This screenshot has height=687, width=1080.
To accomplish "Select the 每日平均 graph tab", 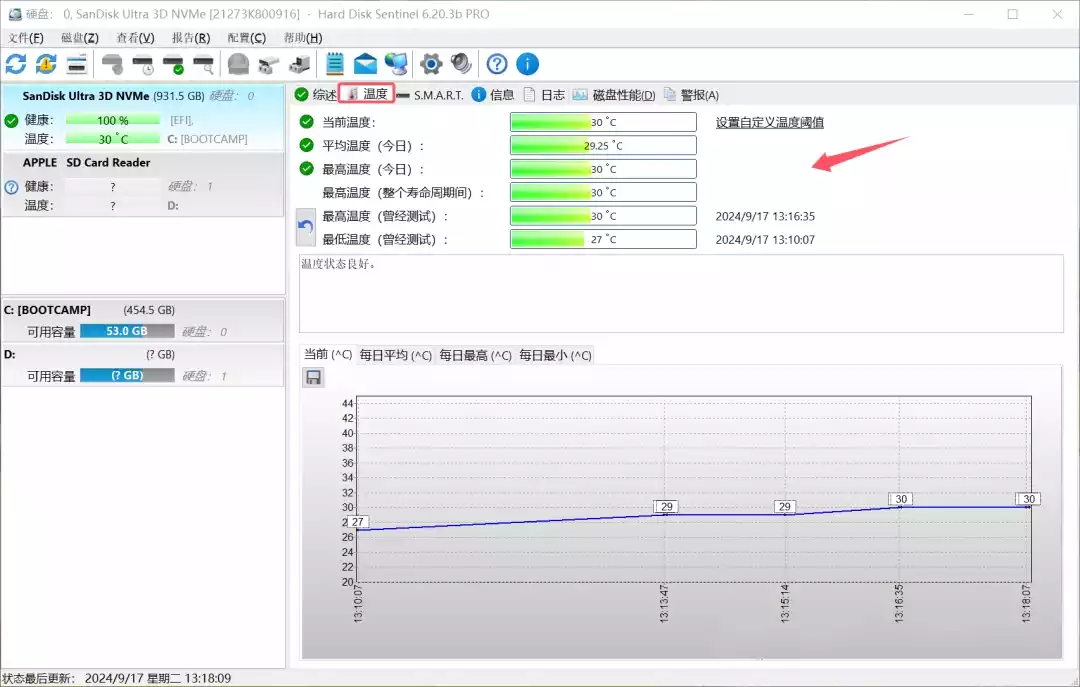I will tap(395, 355).
